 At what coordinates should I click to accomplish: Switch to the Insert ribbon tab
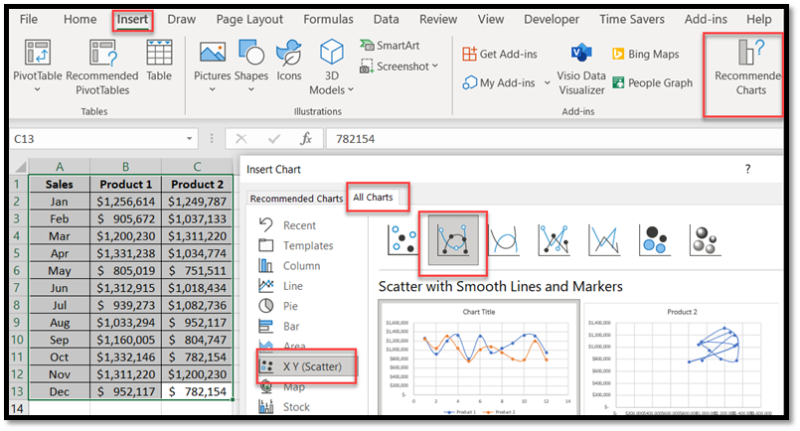[x=132, y=19]
